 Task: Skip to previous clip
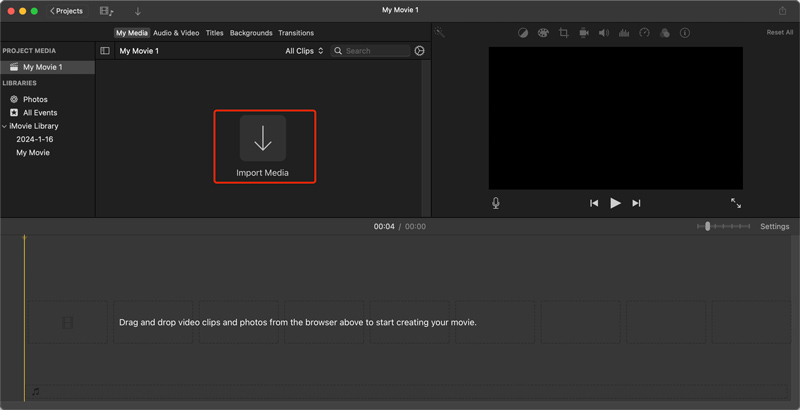pos(594,203)
